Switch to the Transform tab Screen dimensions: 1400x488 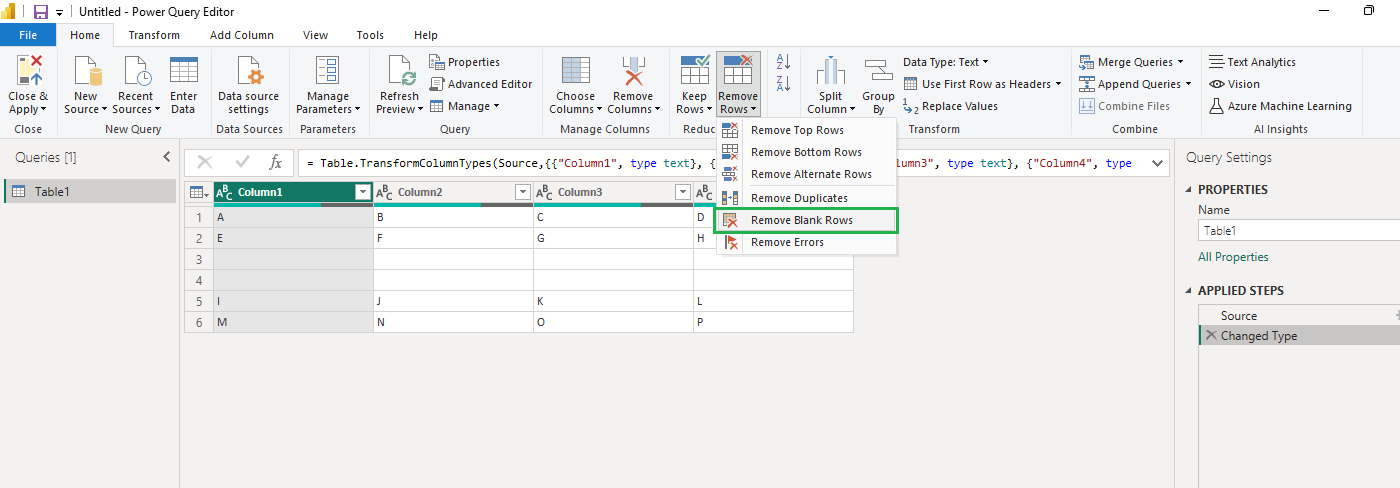154,35
